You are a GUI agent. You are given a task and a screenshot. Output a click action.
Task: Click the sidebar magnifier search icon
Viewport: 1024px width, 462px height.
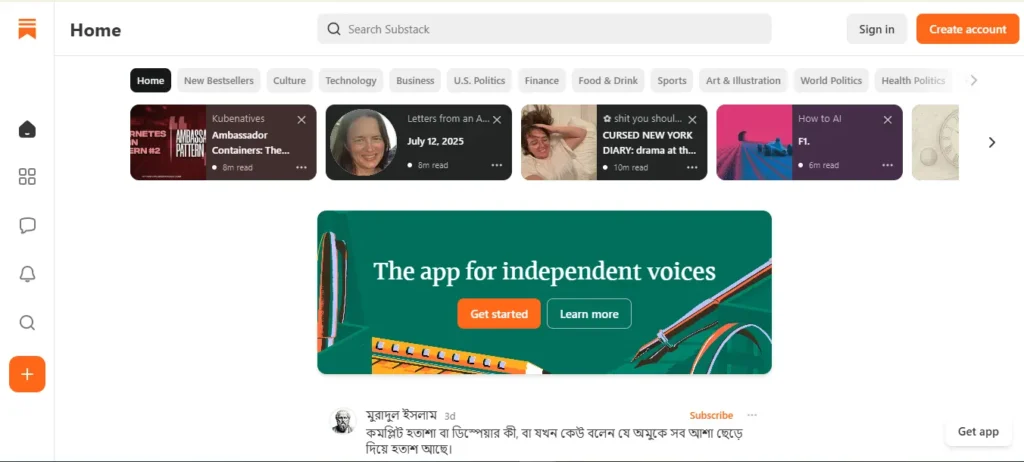[x=27, y=323]
